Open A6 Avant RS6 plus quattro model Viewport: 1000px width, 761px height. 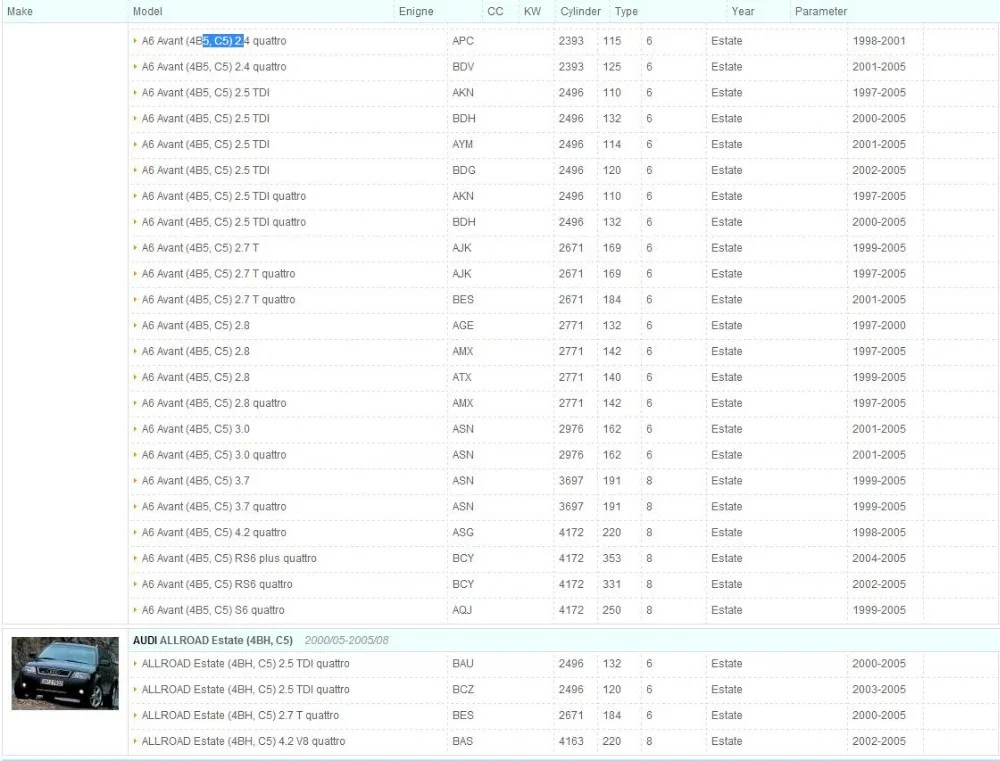pos(229,558)
